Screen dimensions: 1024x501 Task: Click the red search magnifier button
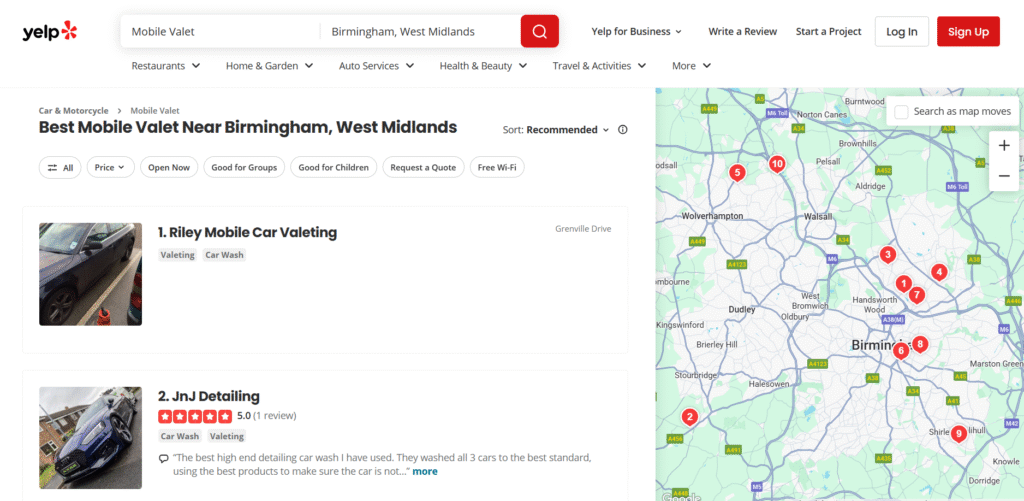(539, 32)
